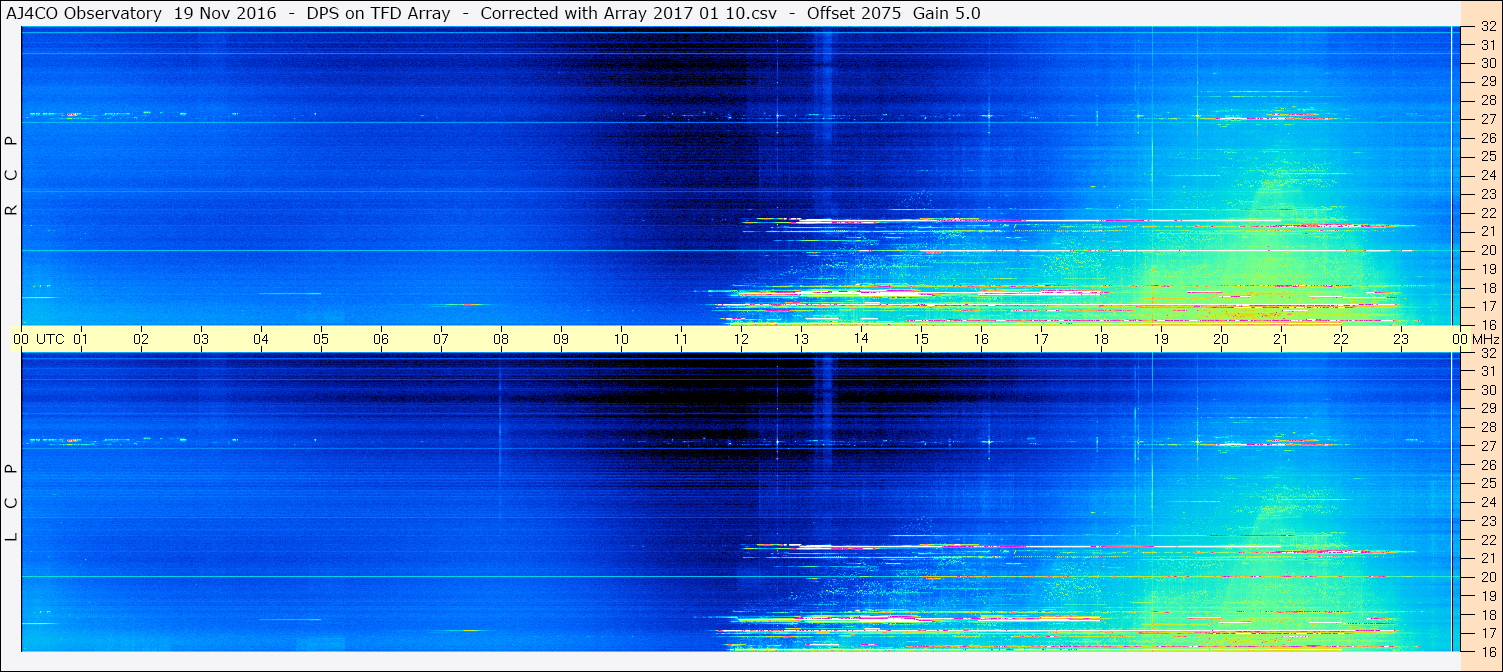Select the 17 MHz label on the LCP scale
This screenshot has width=1503, height=672.
tap(1488, 633)
